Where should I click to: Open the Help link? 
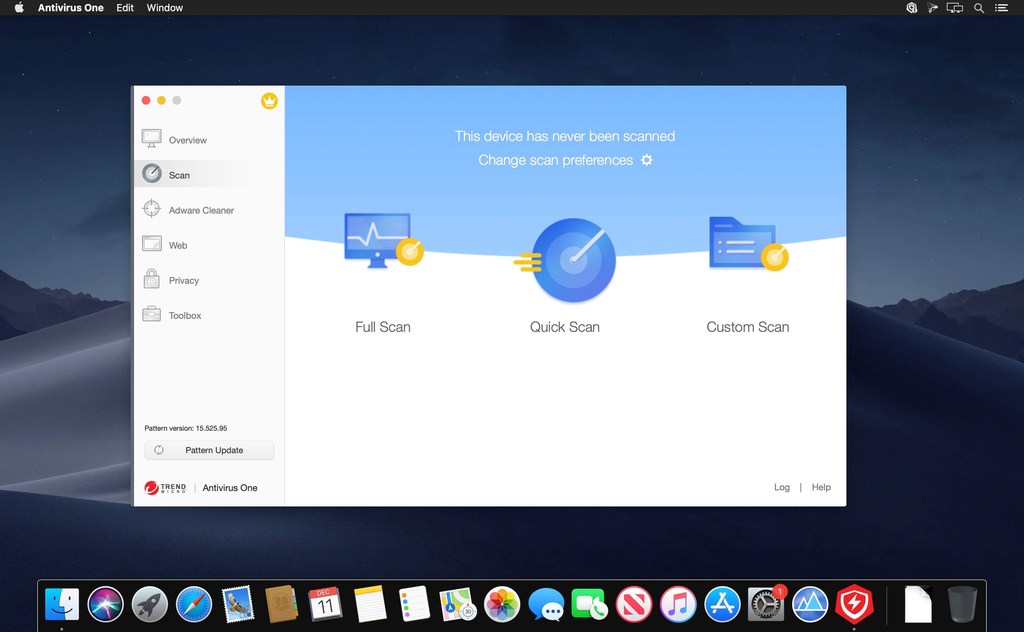pos(821,487)
